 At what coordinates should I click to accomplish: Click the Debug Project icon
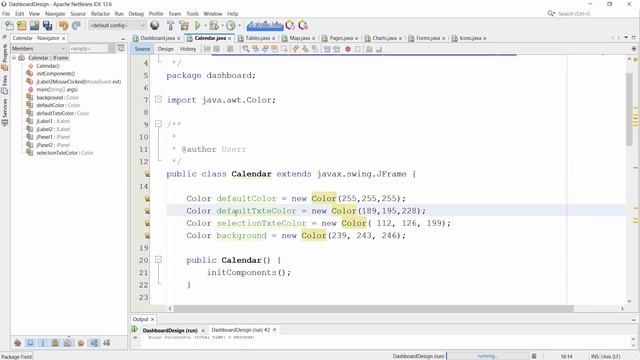(x=213, y=25)
